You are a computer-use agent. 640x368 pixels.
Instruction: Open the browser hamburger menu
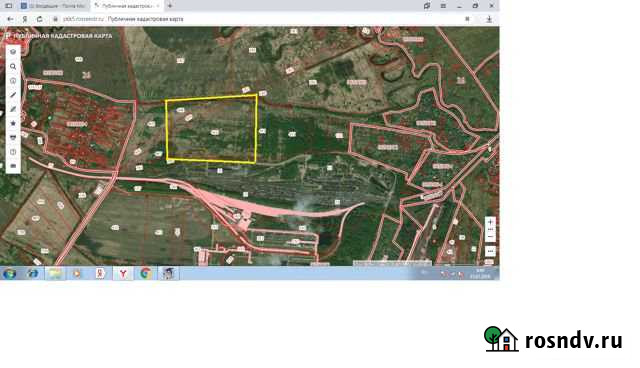443,6
